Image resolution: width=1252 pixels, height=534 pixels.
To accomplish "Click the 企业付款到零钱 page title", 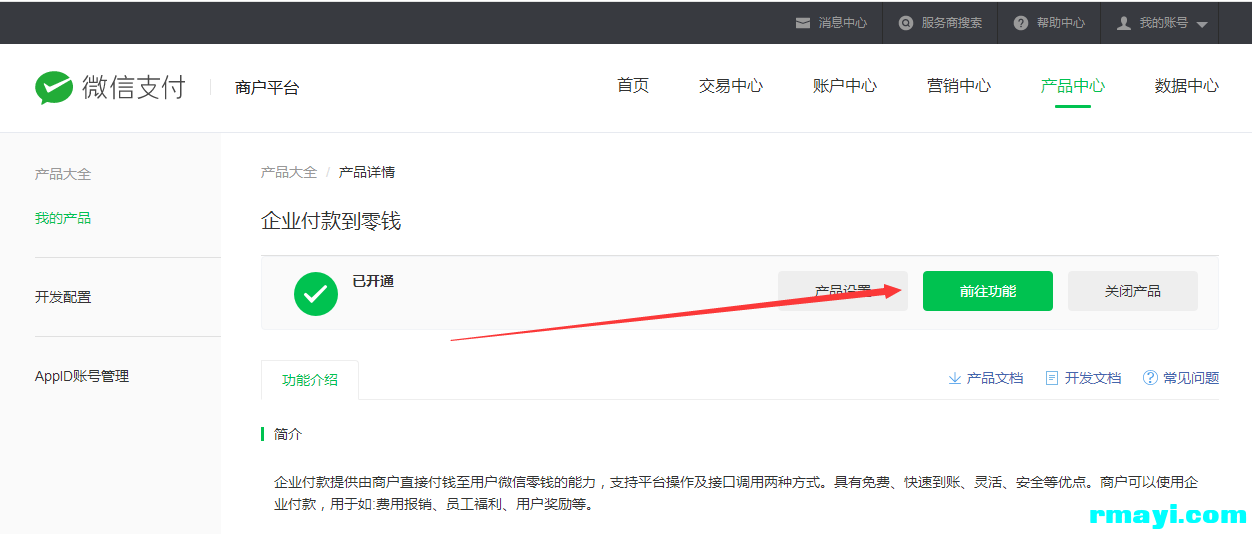I will (331, 221).
